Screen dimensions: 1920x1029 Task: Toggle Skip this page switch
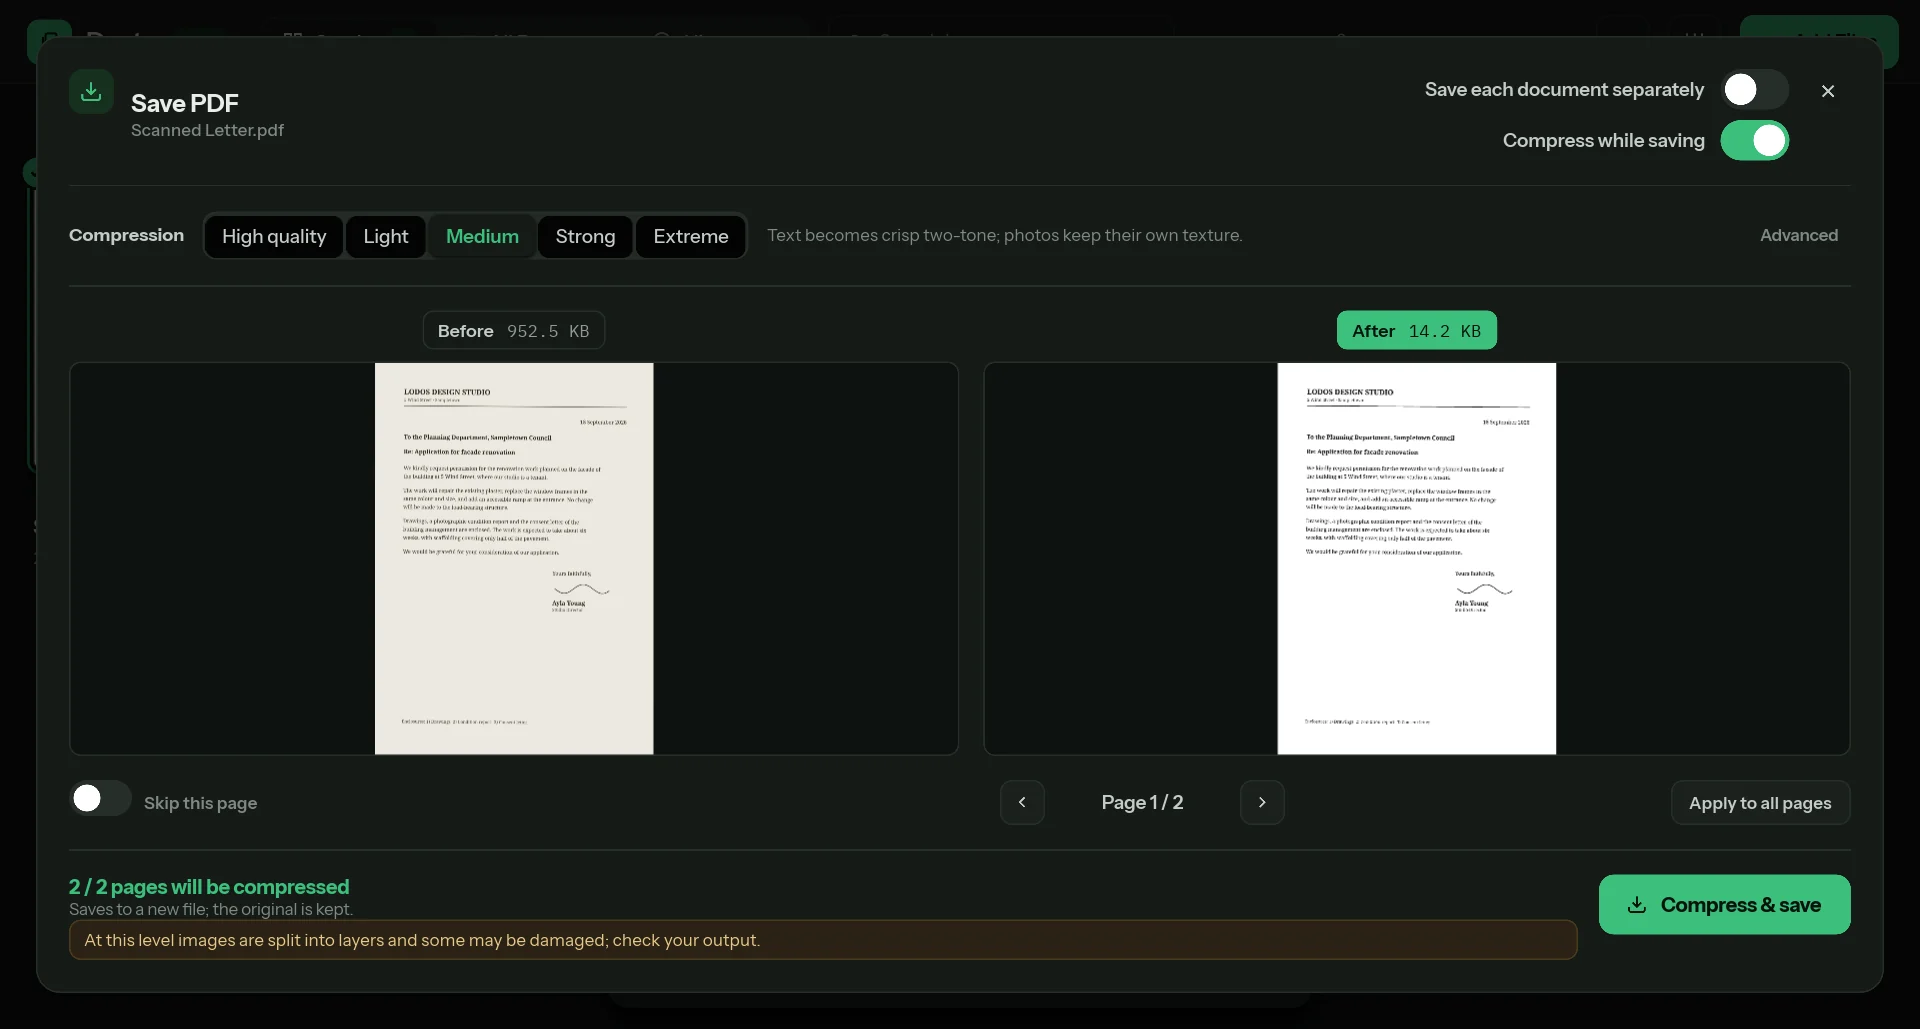coord(100,799)
